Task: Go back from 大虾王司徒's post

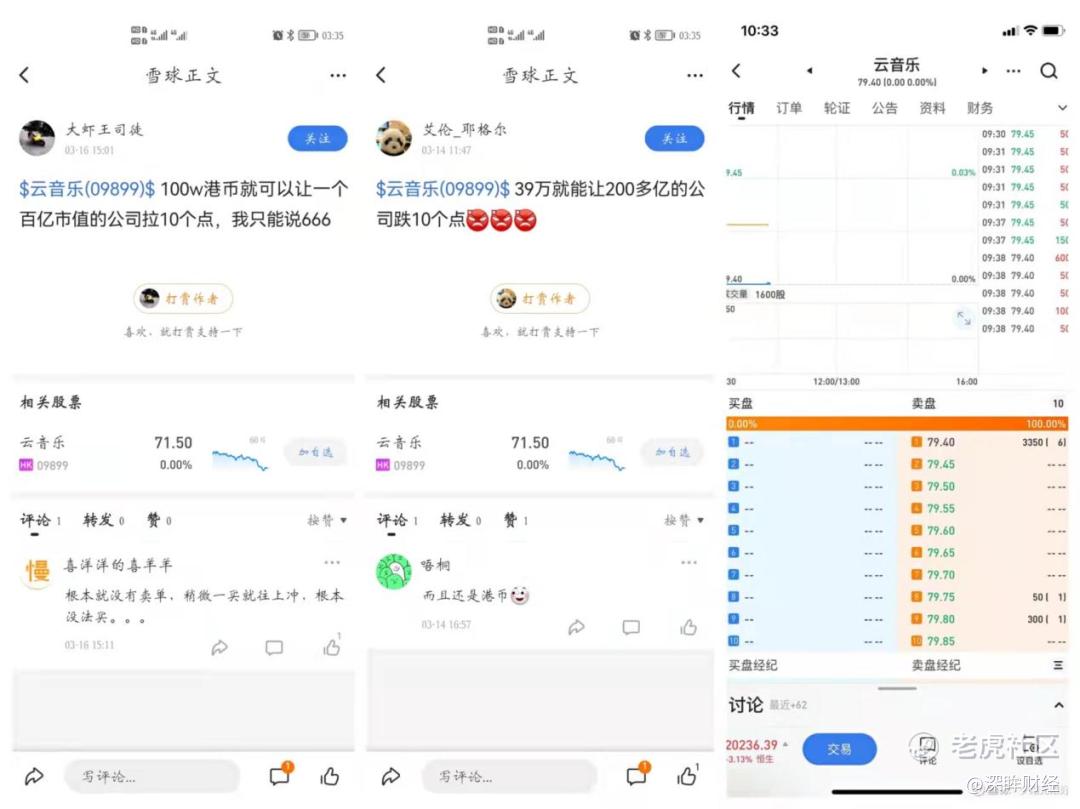Action: pyautogui.click(x=25, y=75)
